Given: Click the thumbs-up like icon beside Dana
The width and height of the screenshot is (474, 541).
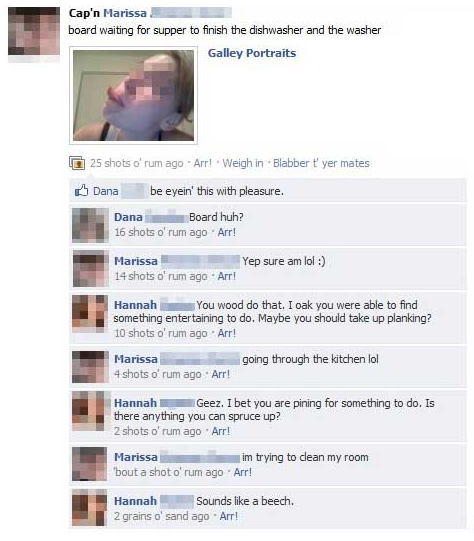Looking at the screenshot, I should tap(81, 190).
